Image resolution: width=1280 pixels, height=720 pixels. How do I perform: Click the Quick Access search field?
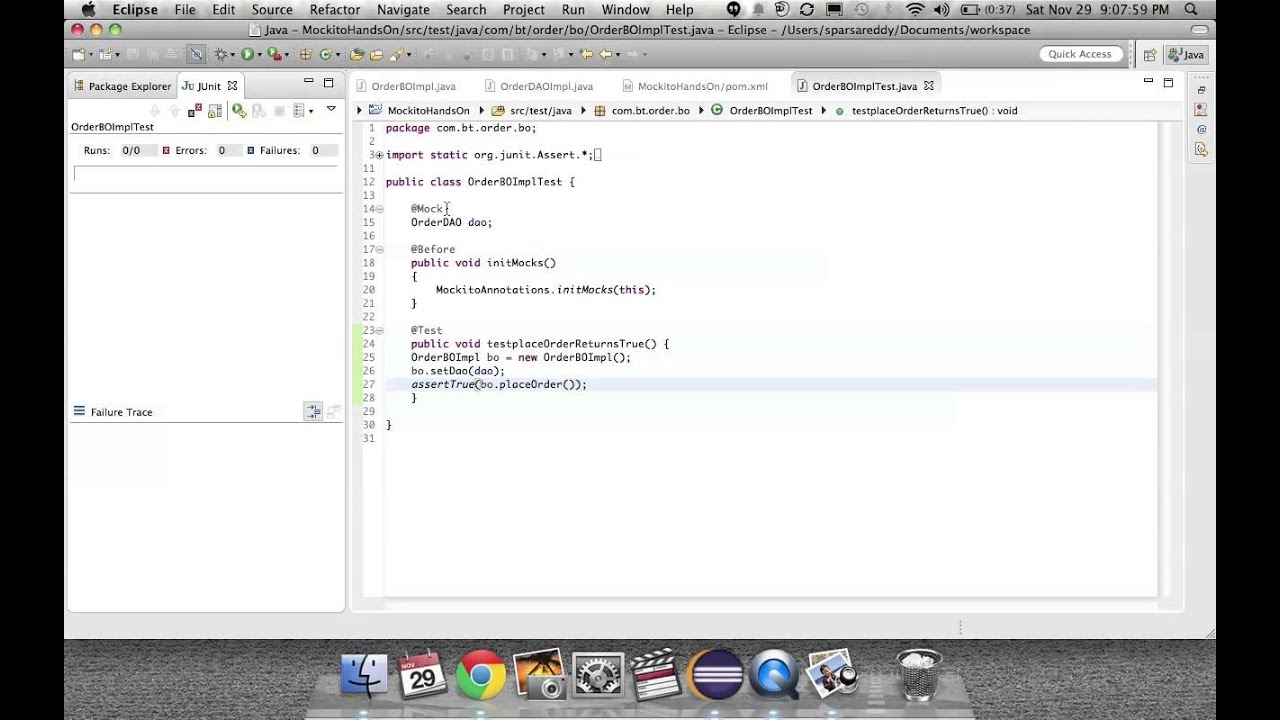tap(1080, 54)
